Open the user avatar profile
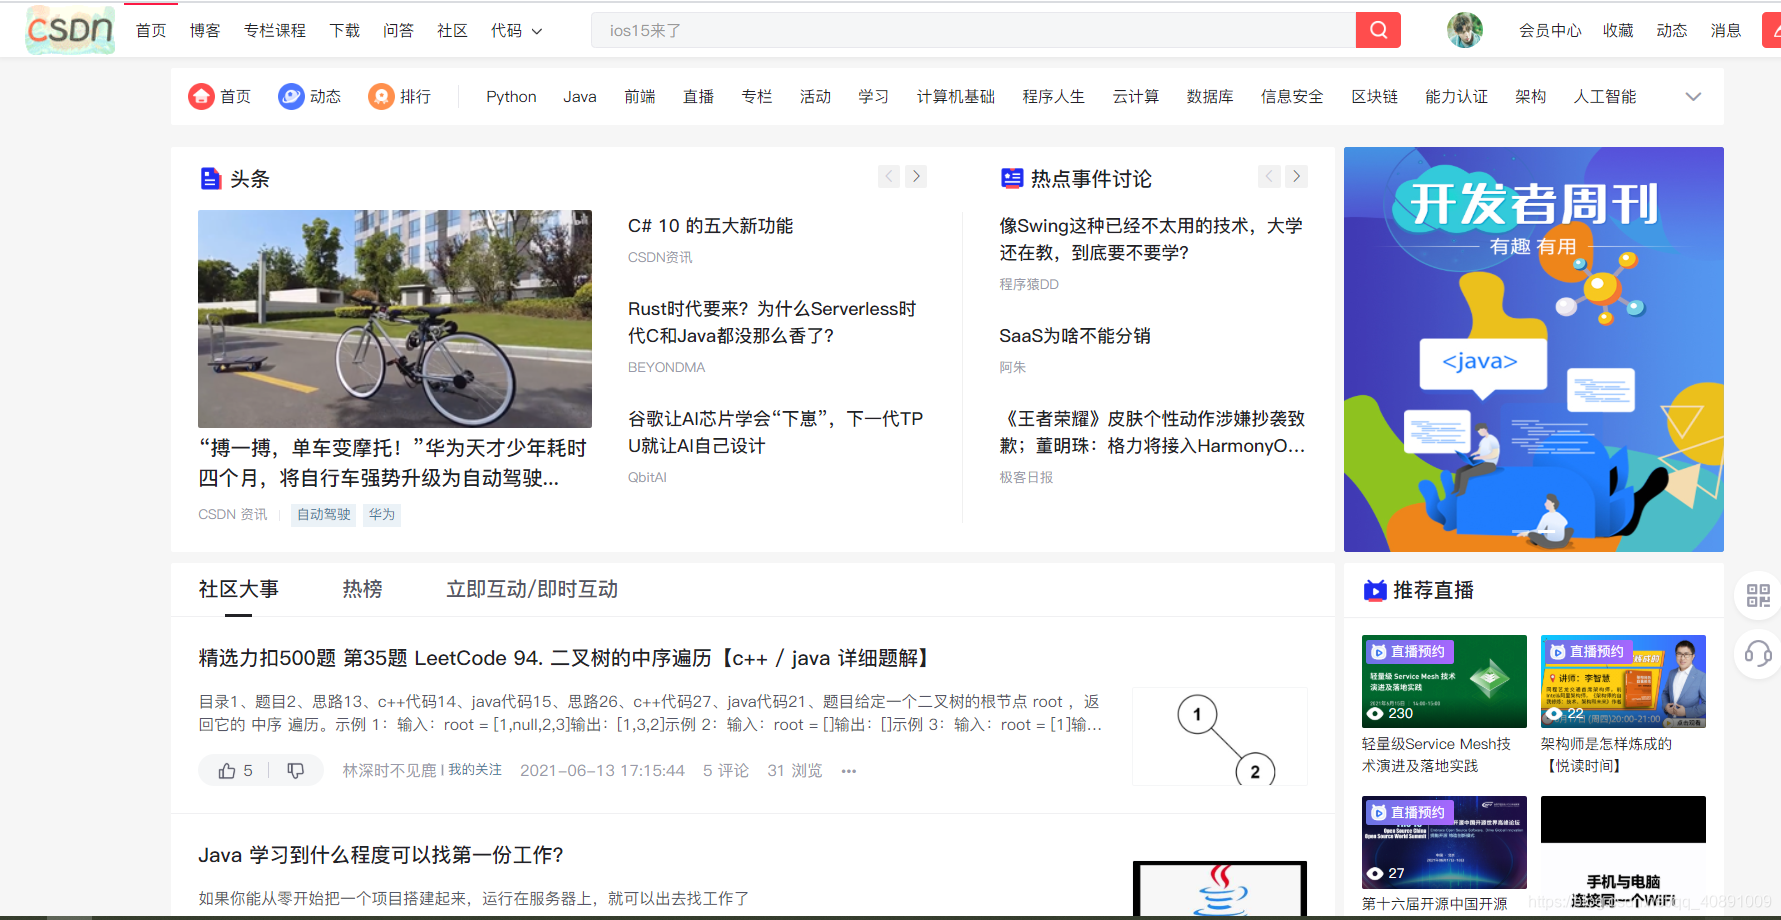Screen dimensions: 1781x920 [1465, 30]
